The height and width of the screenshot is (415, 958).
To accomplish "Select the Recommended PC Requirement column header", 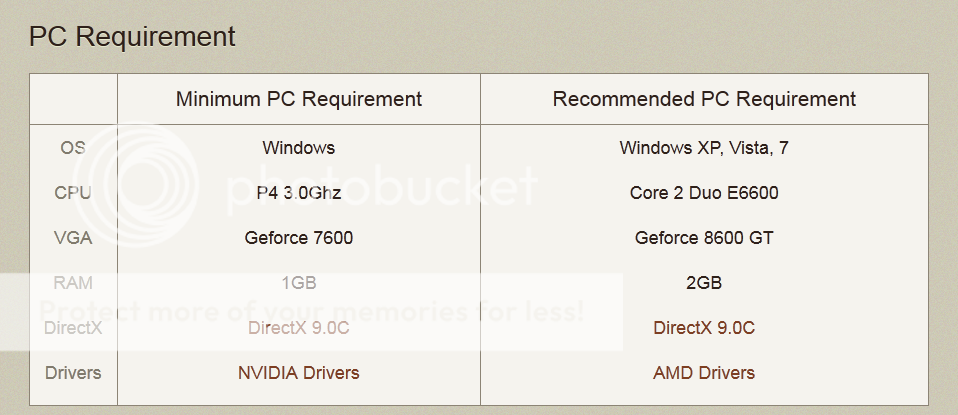I will (x=704, y=99).
